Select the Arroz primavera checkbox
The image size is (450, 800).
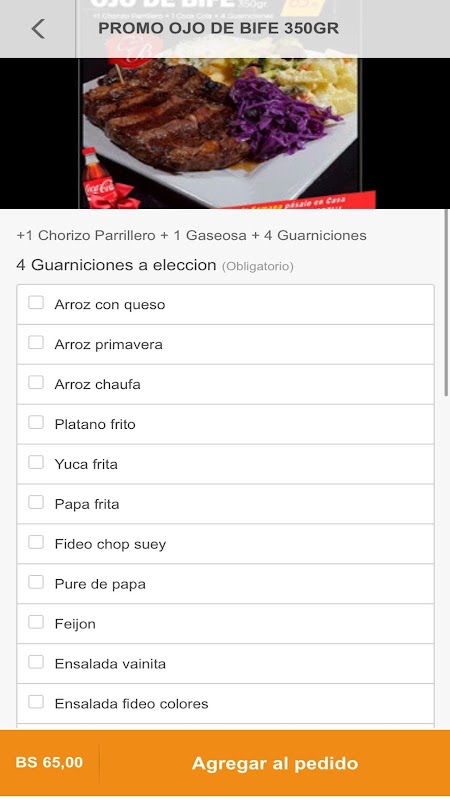click(36, 342)
